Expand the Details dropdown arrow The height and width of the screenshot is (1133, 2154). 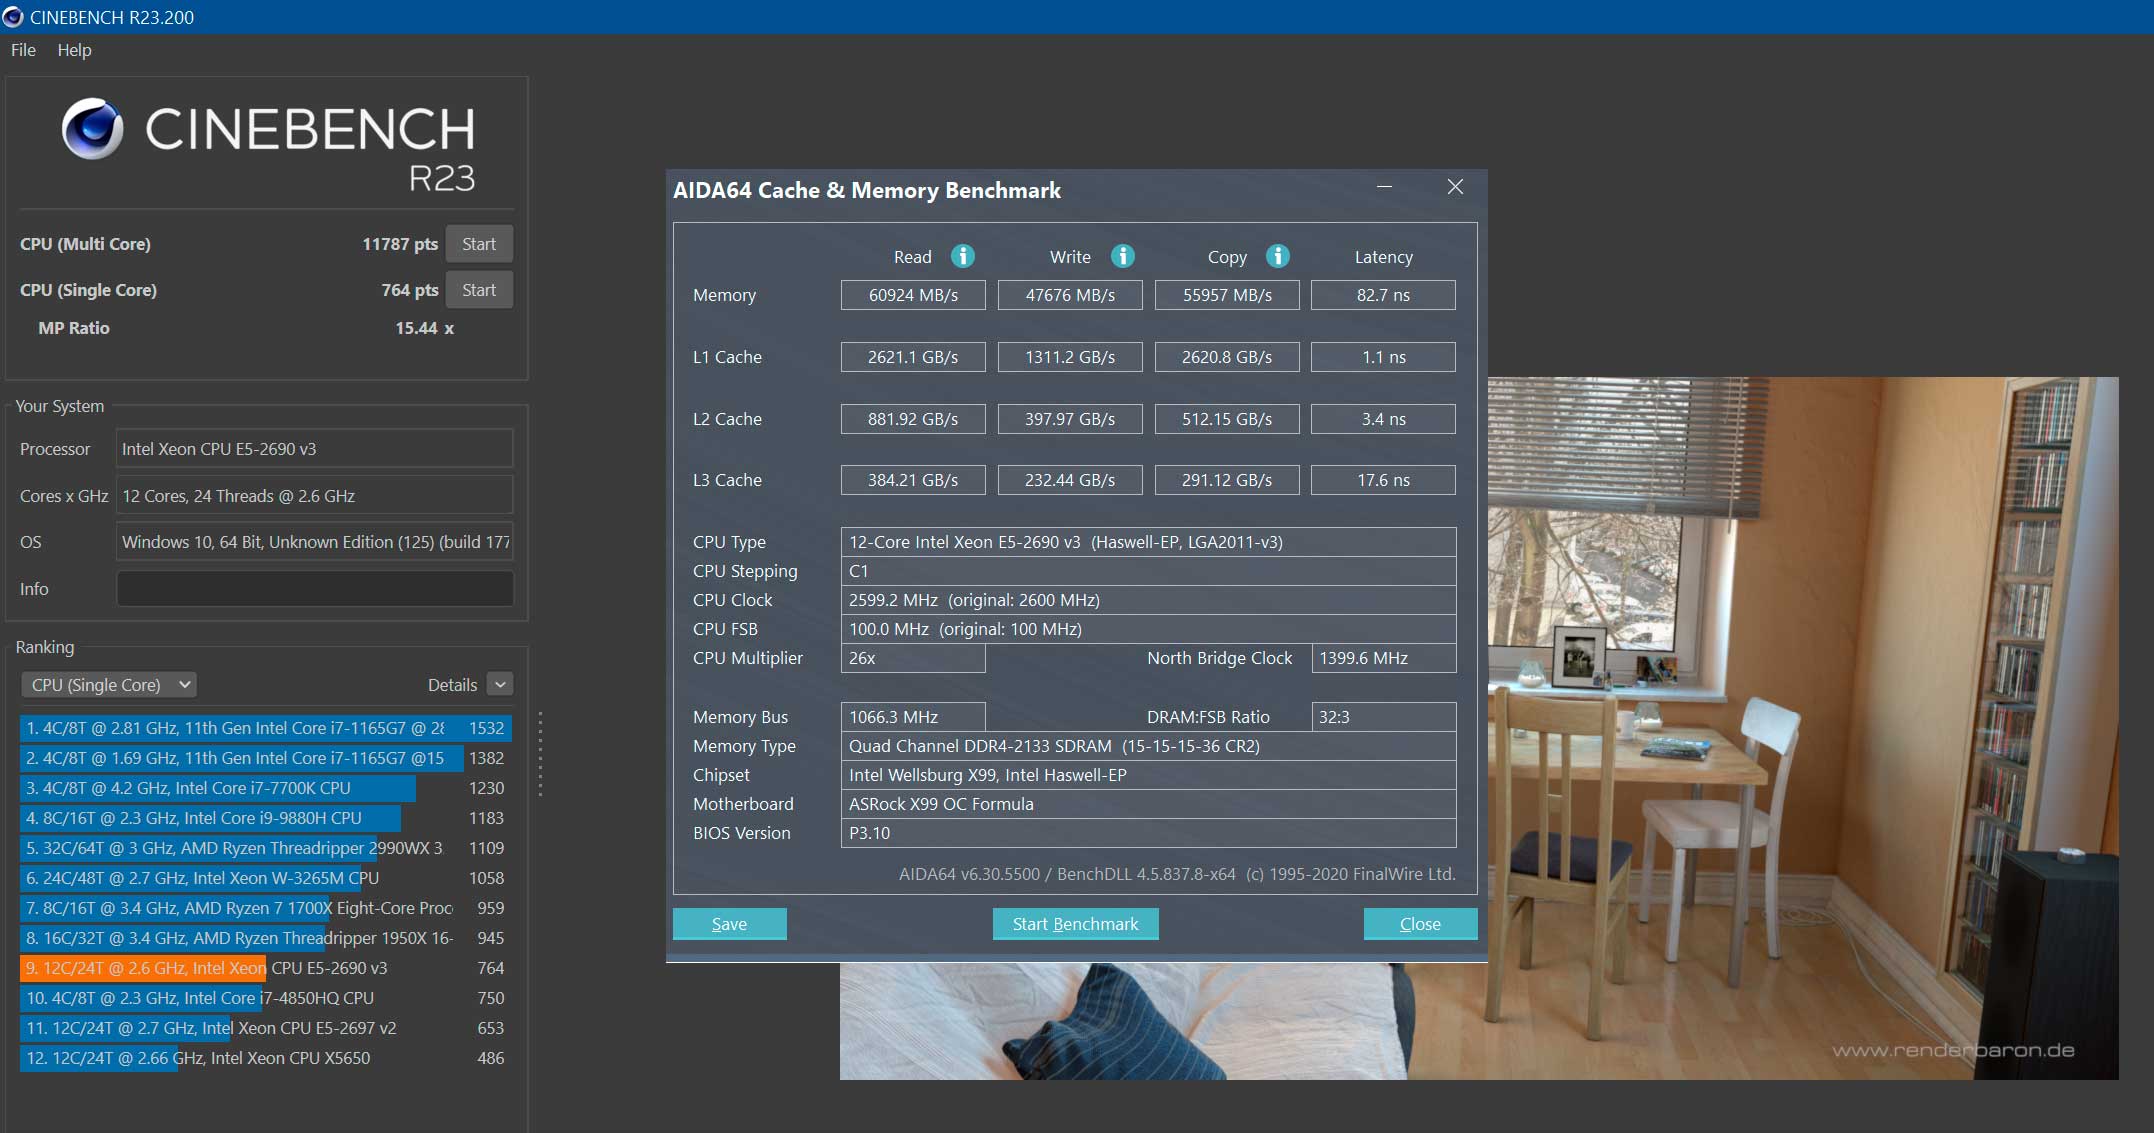click(500, 684)
